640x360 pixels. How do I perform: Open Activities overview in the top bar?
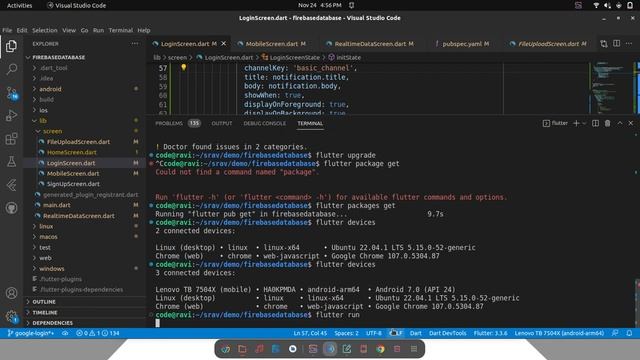[19, 5]
